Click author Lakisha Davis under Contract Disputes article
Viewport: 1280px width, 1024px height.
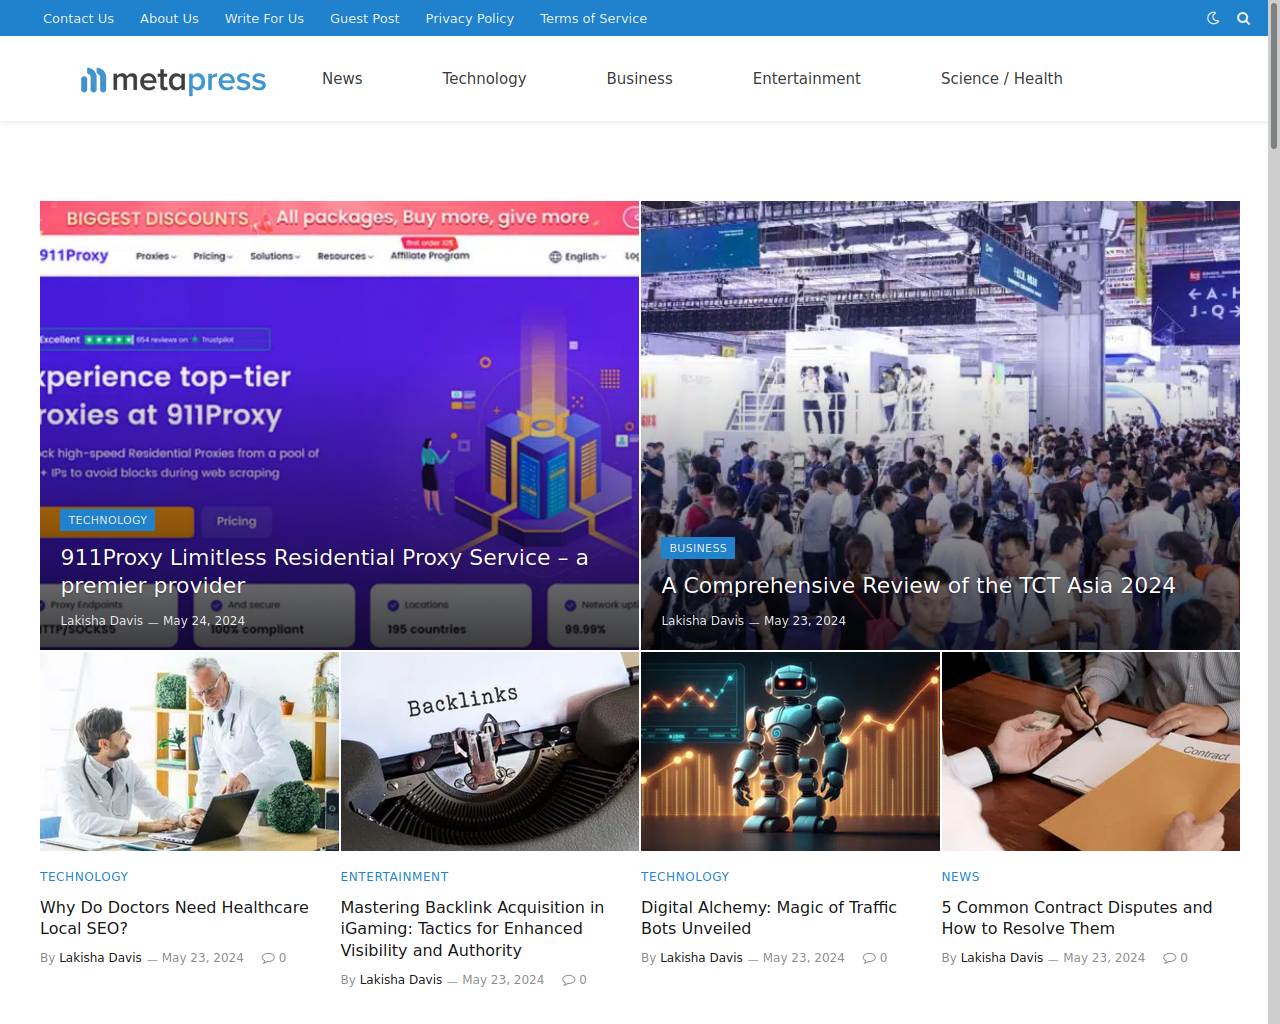pyautogui.click(x=1002, y=958)
